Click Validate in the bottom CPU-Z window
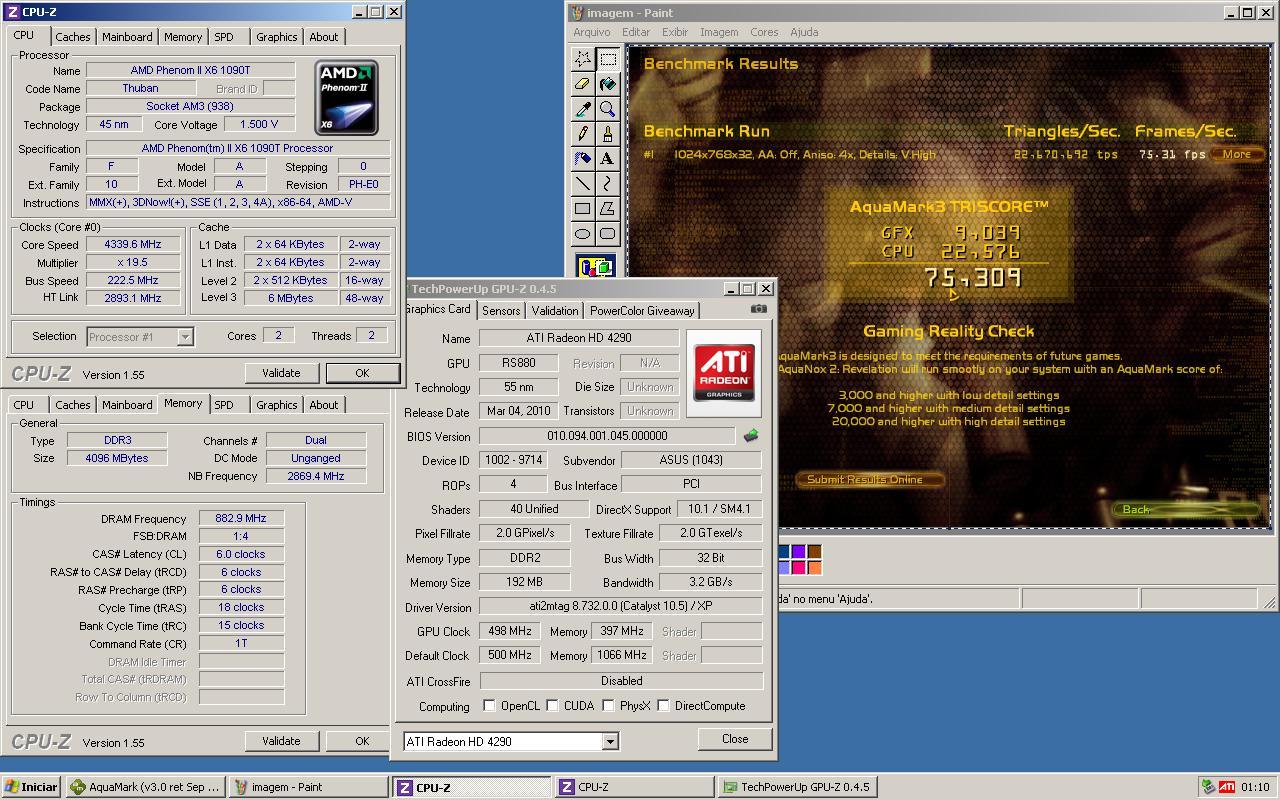 coord(281,741)
